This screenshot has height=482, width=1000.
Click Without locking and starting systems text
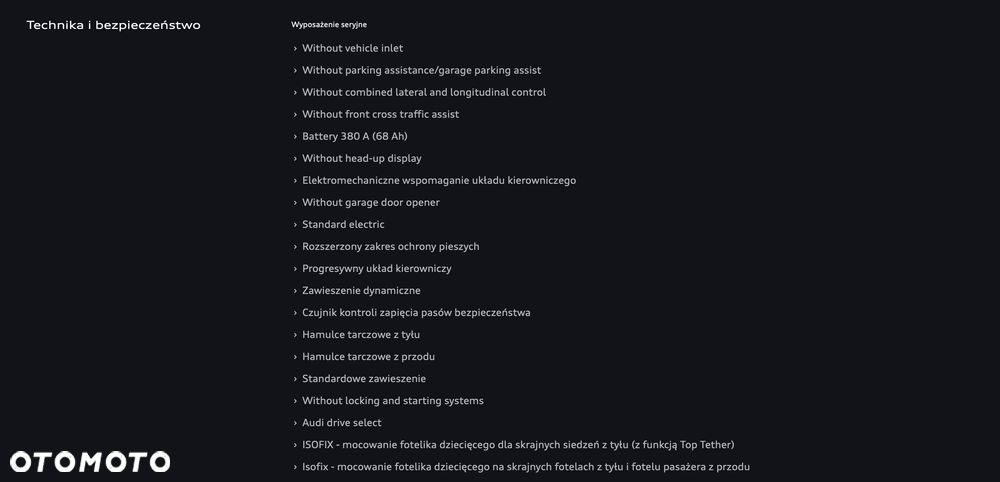[392, 400]
